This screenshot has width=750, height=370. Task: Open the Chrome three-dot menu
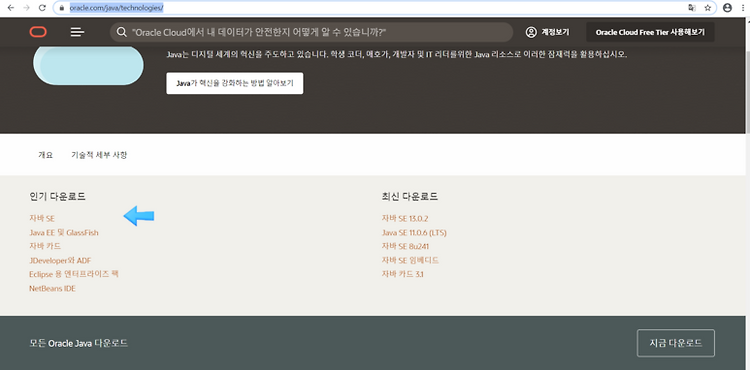743,8
